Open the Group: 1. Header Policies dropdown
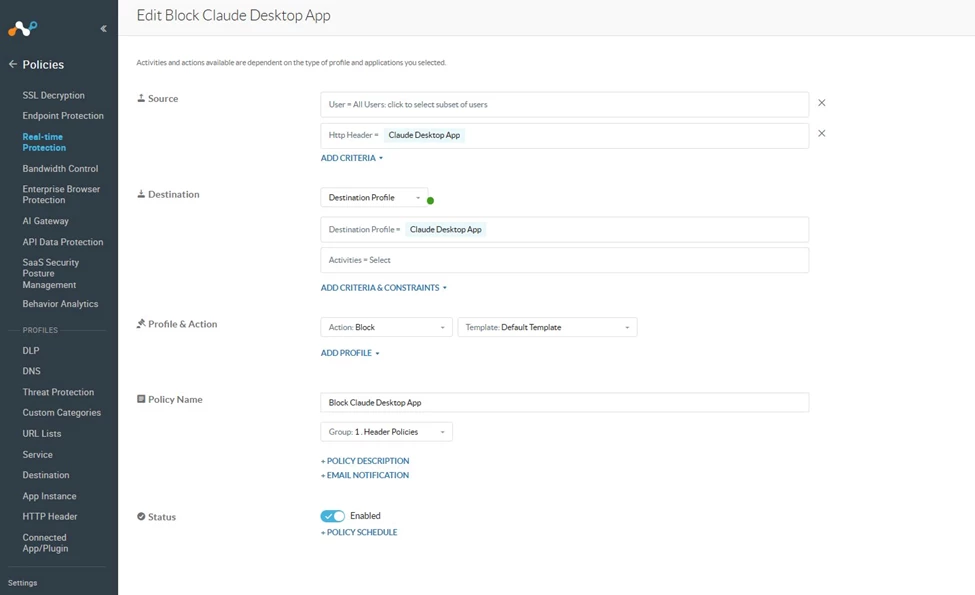Screen dimensions: 975x595 pos(387,431)
